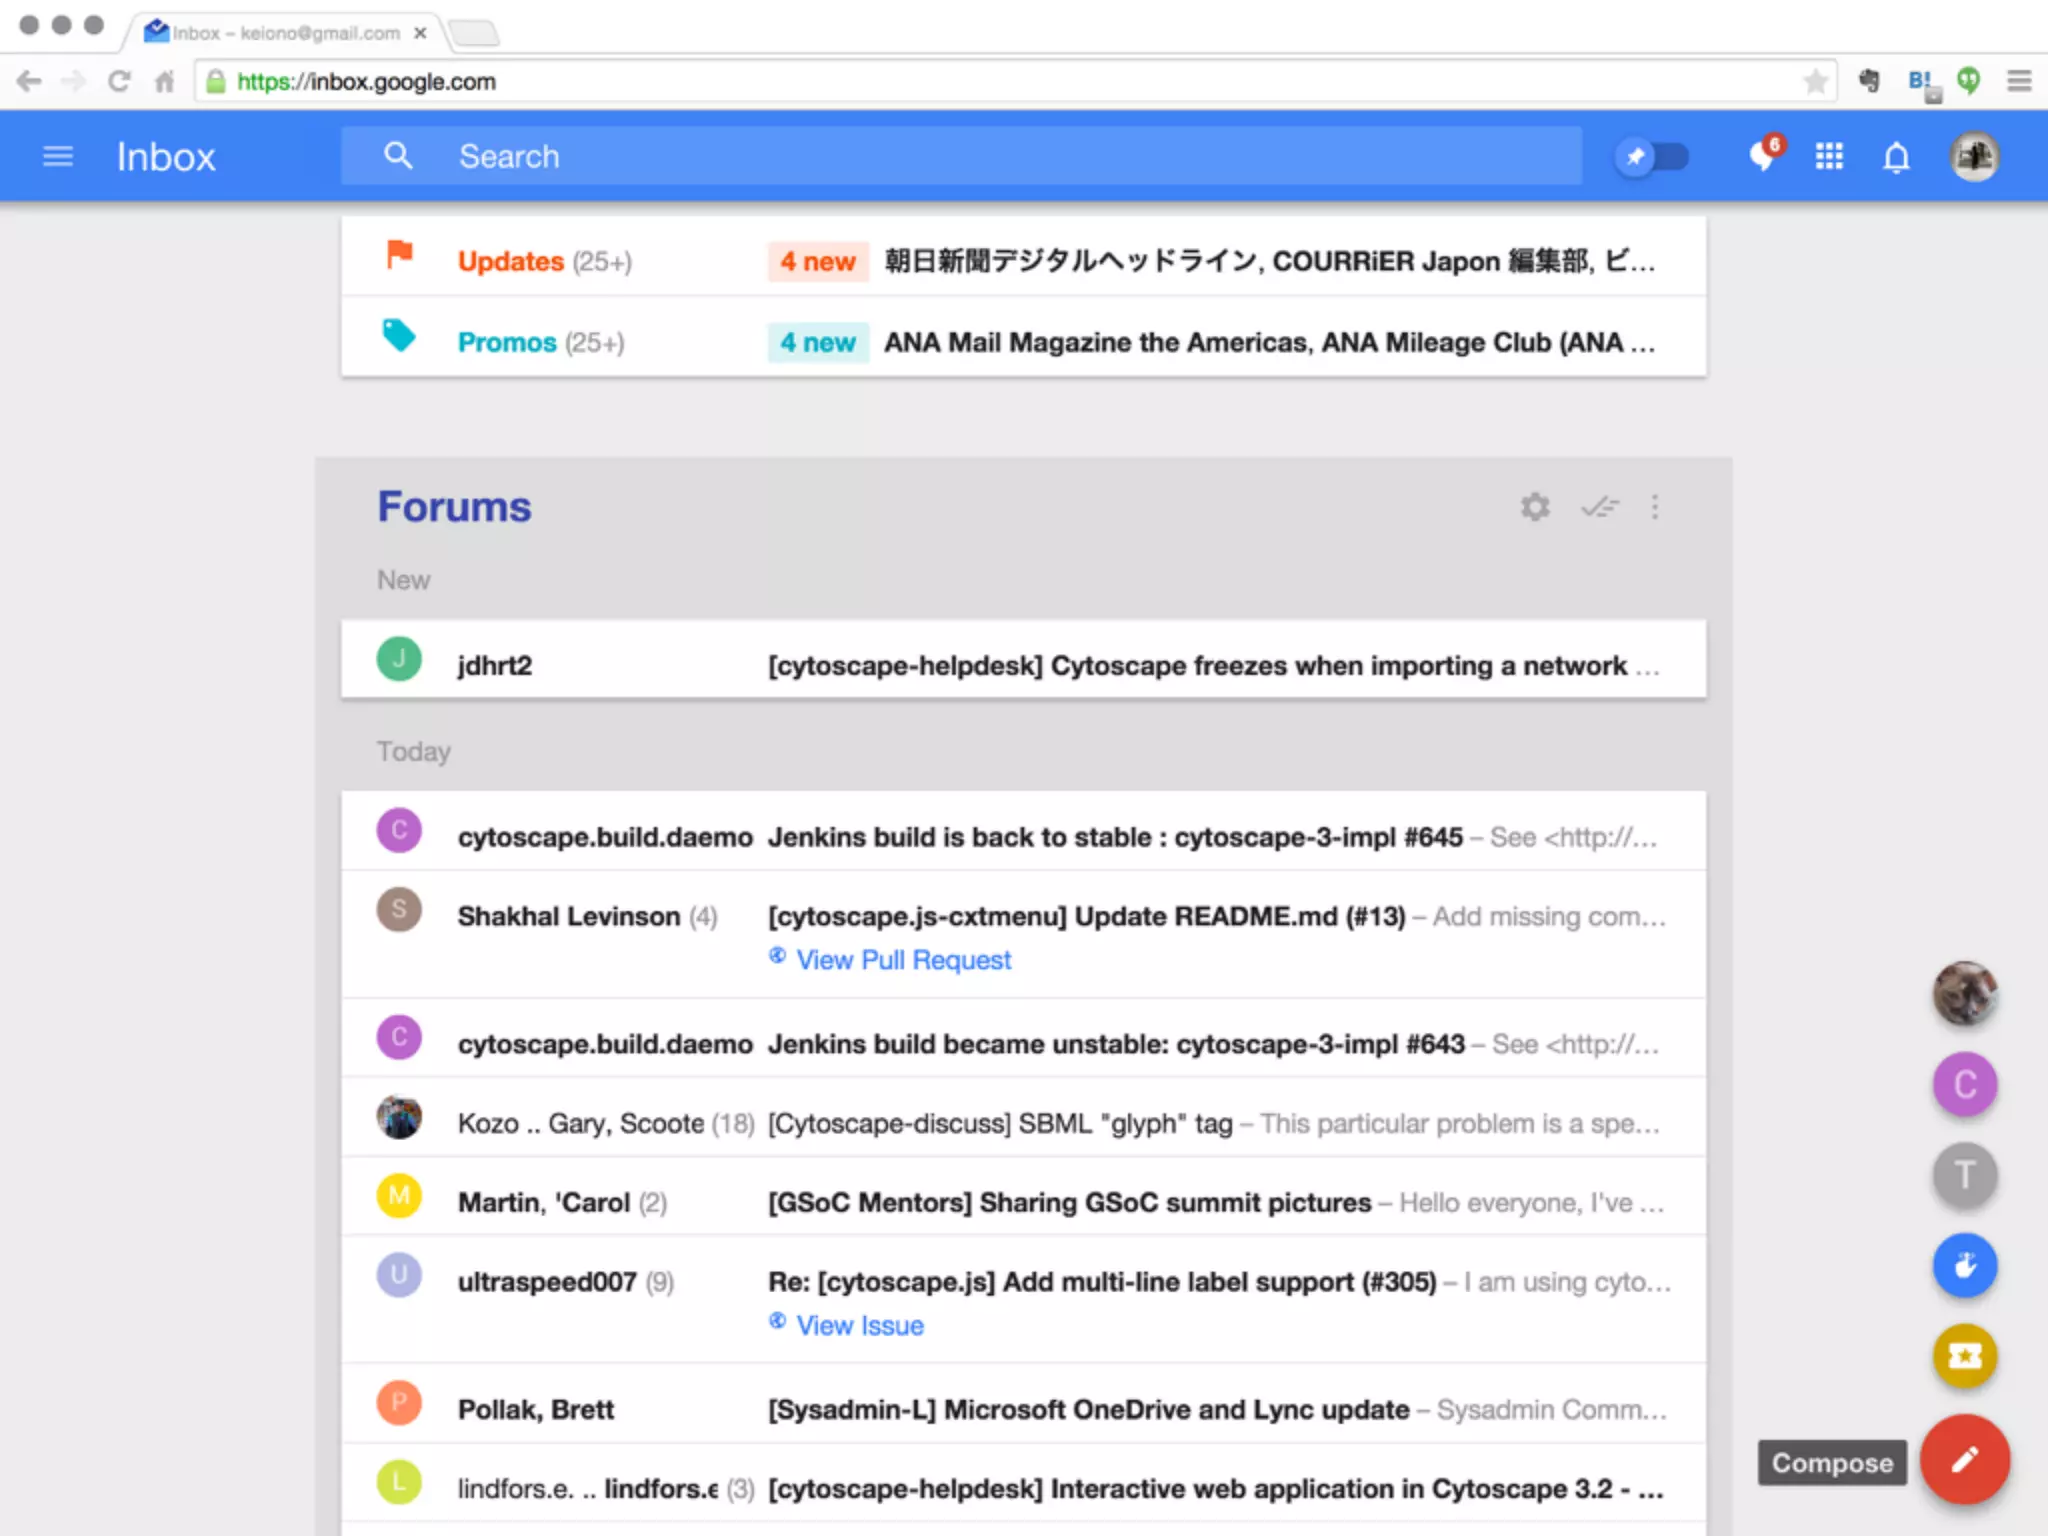
Task: Open the hamburger main menu
Action: pyautogui.click(x=58, y=157)
